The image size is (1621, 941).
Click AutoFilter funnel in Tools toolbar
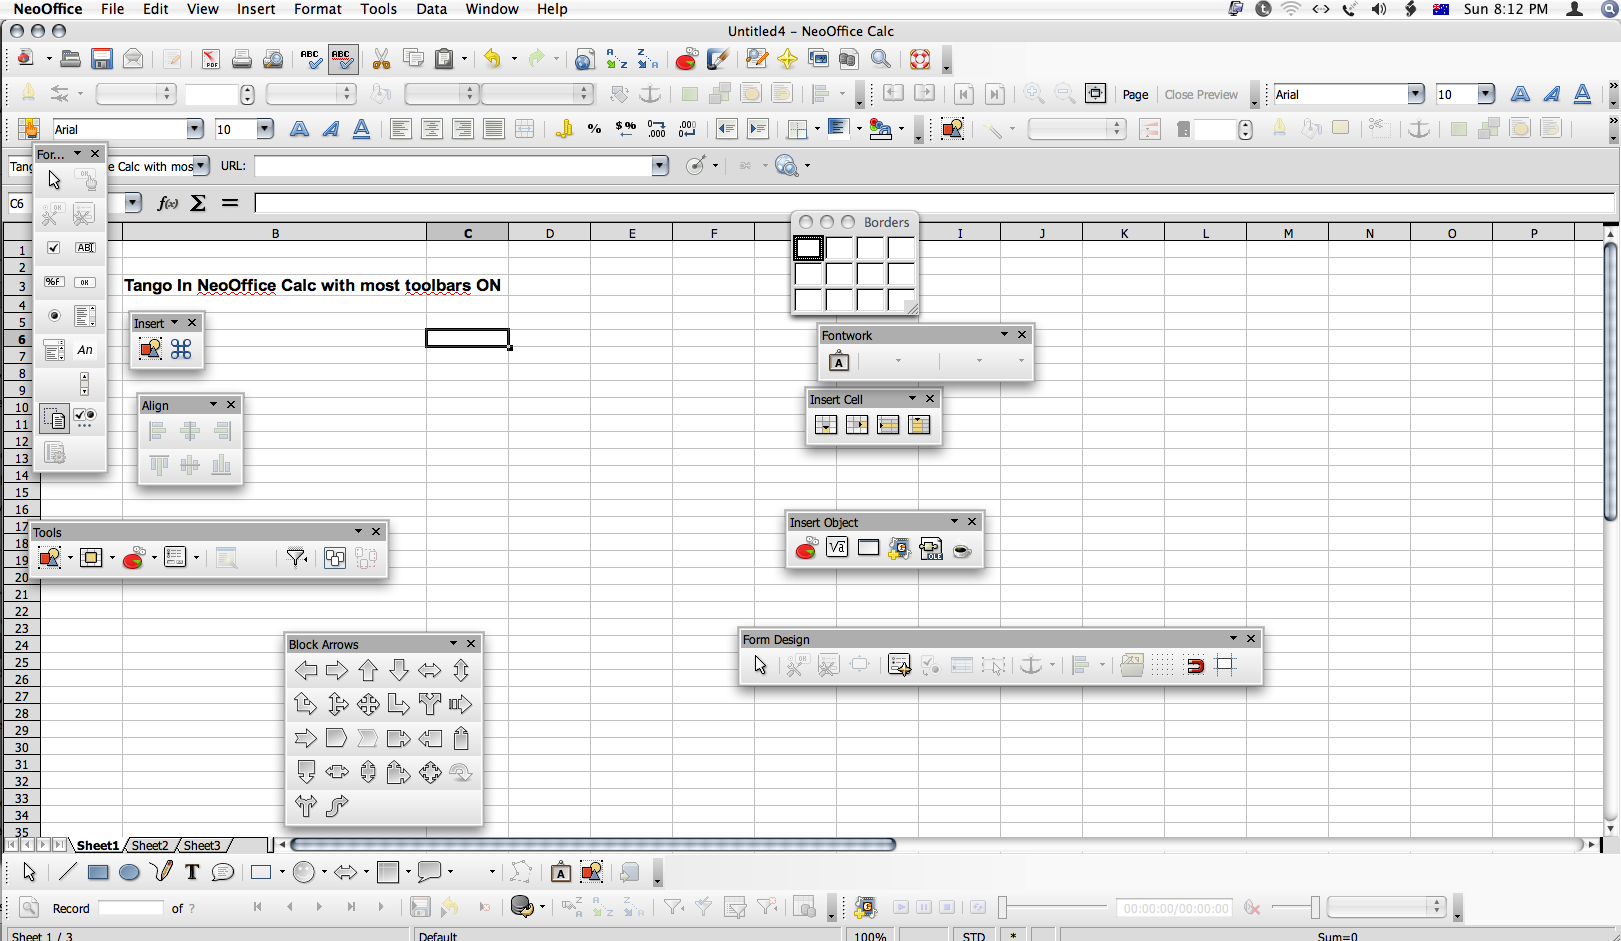(x=296, y=558)
